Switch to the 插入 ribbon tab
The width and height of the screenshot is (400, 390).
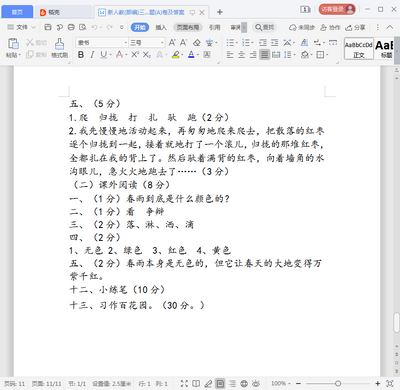pyautogui.click(x=161, y=27)
